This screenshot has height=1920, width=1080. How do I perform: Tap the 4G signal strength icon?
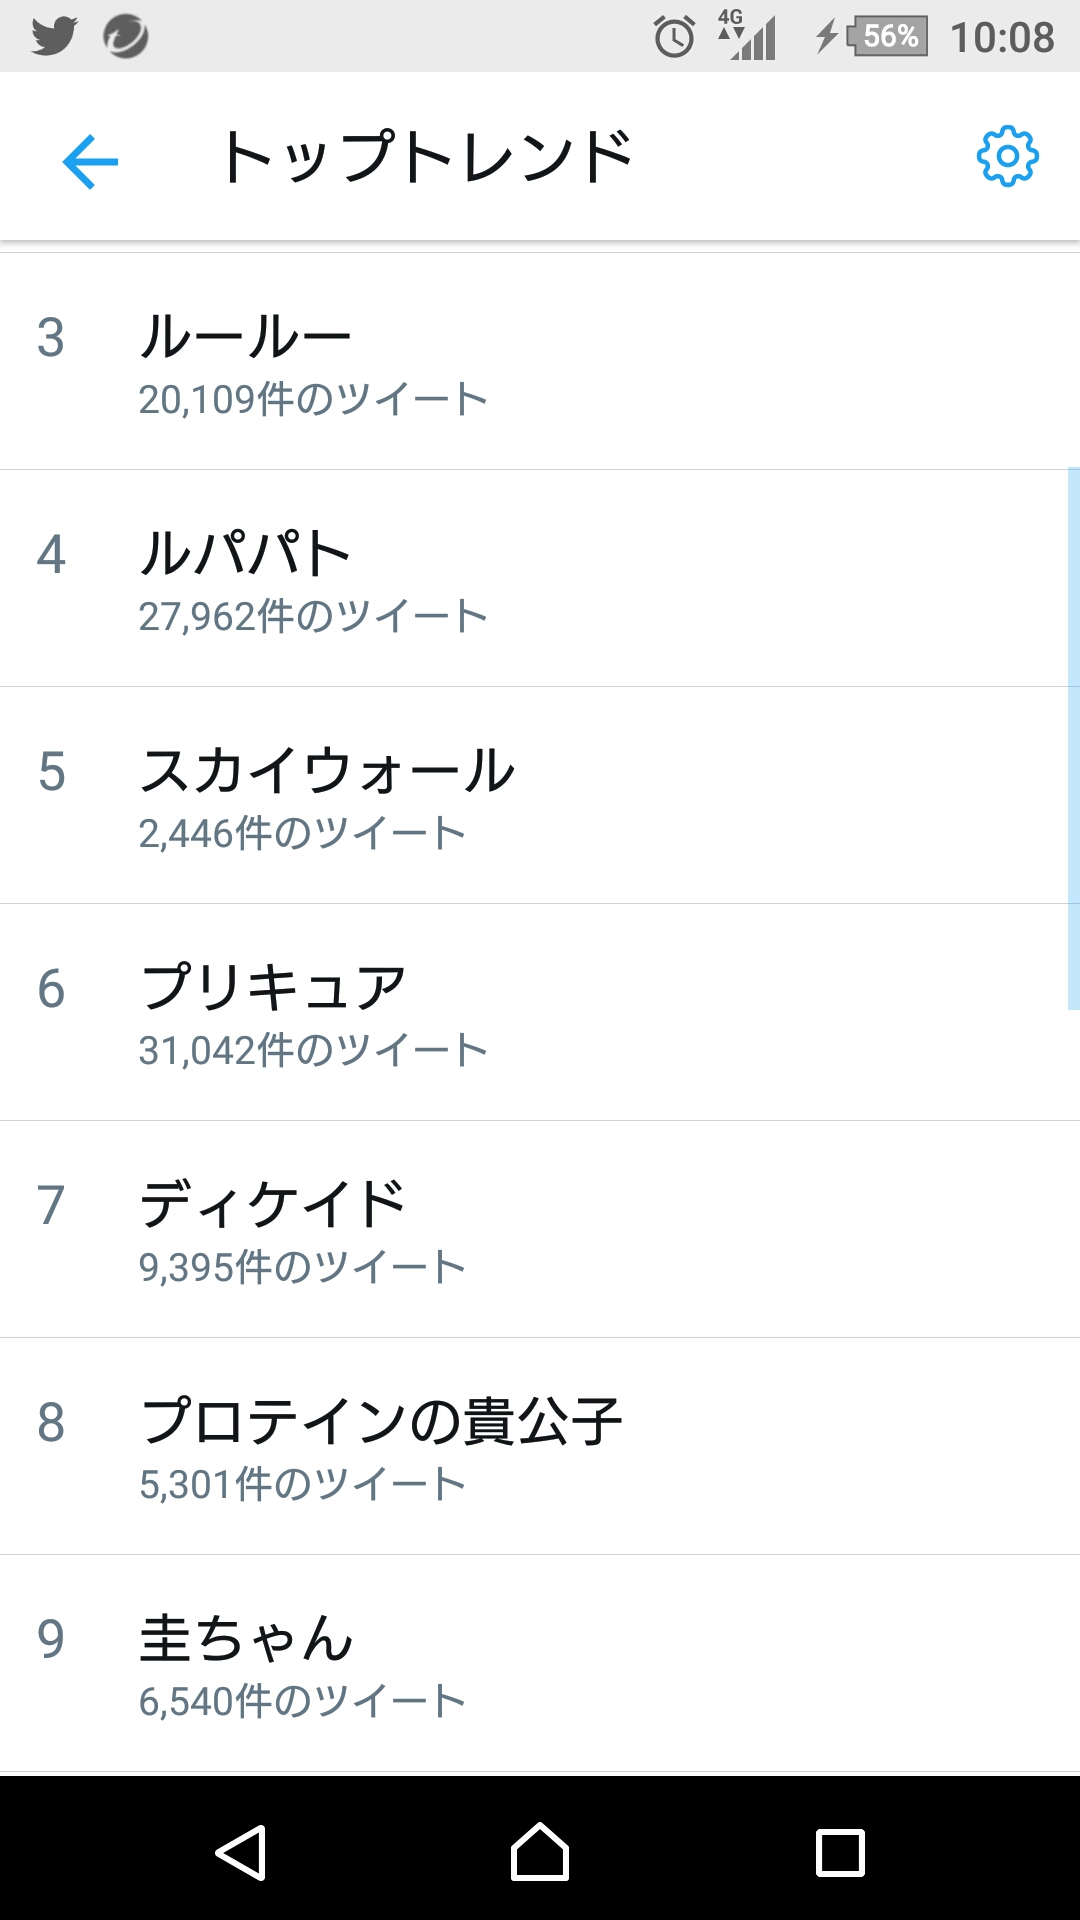pyautogui.click(x=747, y=36)
